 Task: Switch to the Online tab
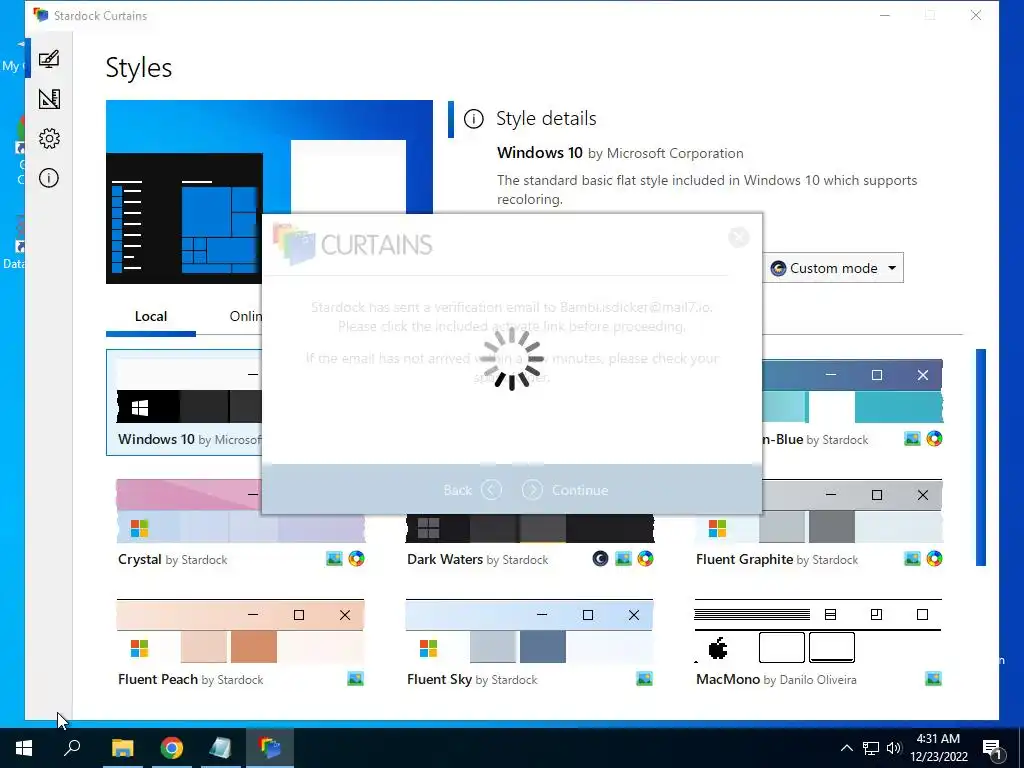tap(246, 316)
